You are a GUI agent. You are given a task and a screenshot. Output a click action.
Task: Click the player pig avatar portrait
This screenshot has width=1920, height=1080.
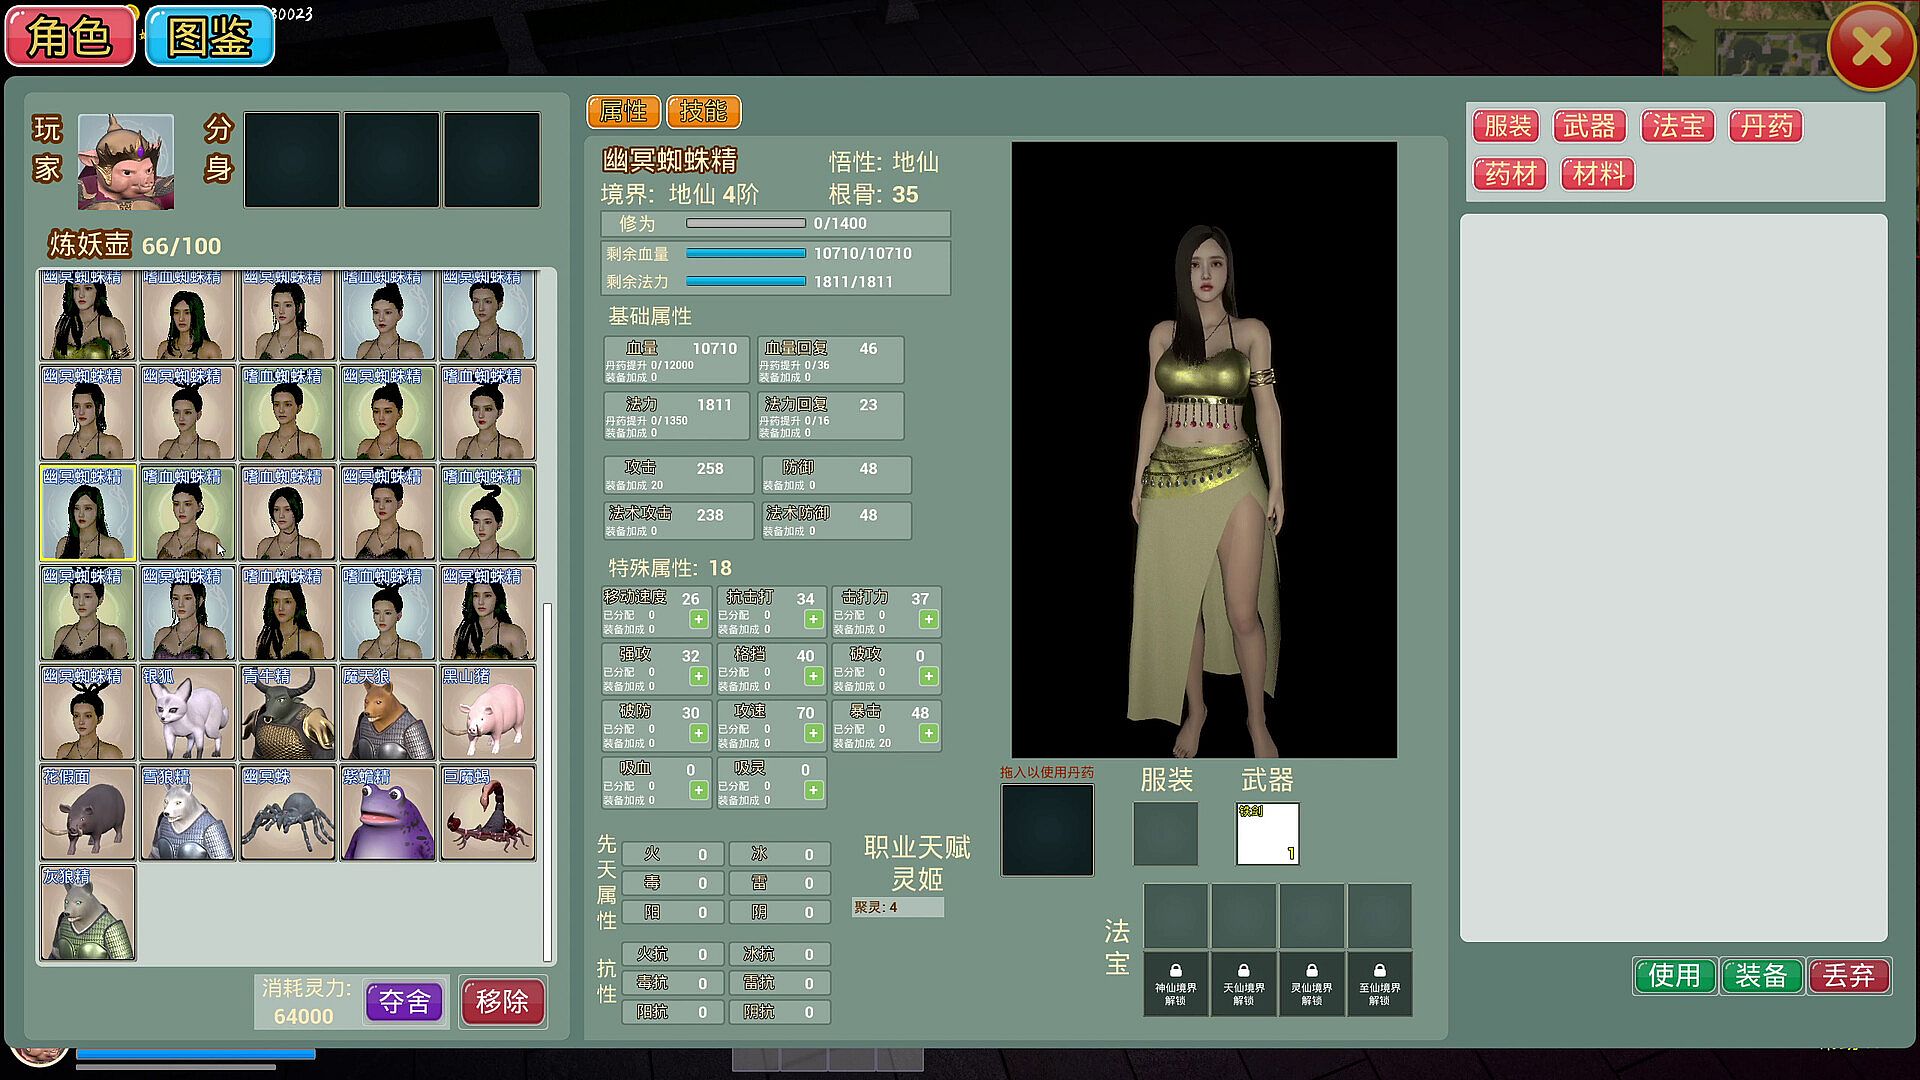pyautogui.click(x=126, y=161)
